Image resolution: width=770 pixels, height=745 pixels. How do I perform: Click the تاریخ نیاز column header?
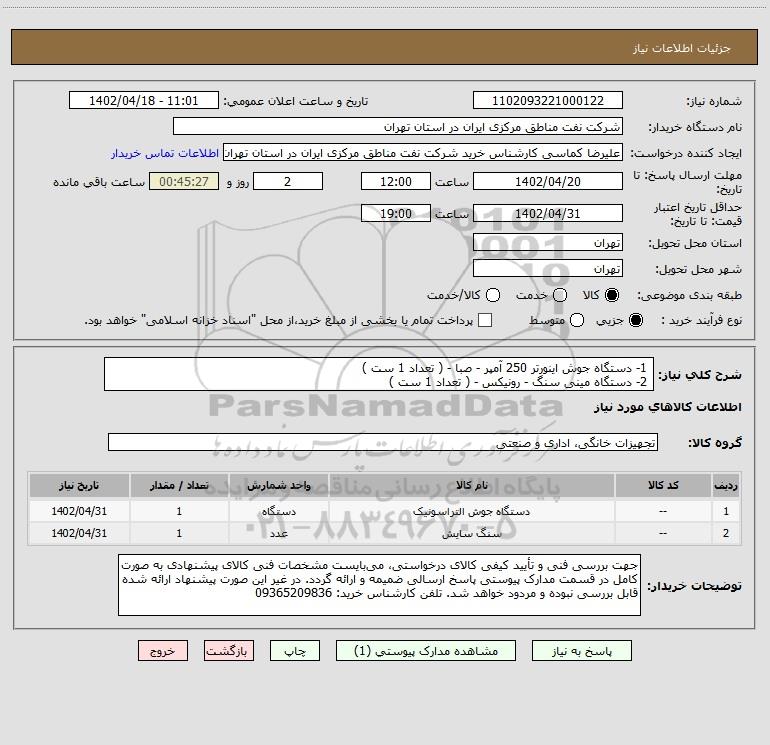click(79, 486)
